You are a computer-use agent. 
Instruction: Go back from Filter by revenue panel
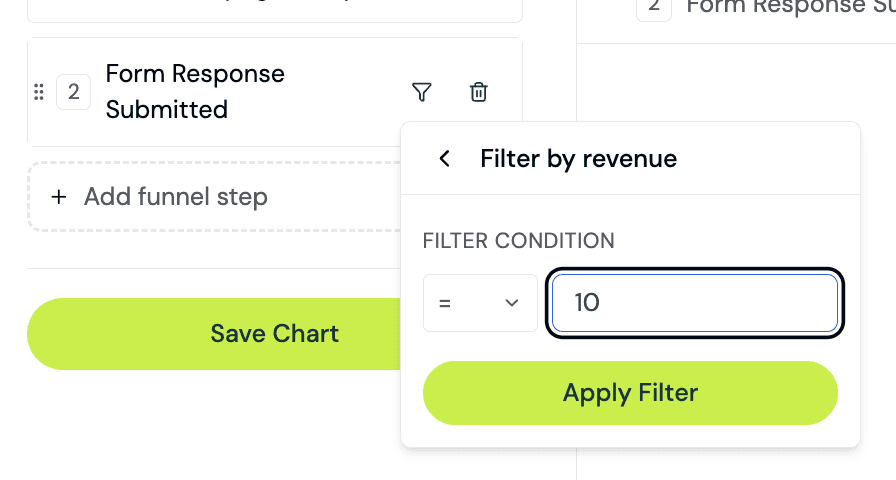[445, 158]
